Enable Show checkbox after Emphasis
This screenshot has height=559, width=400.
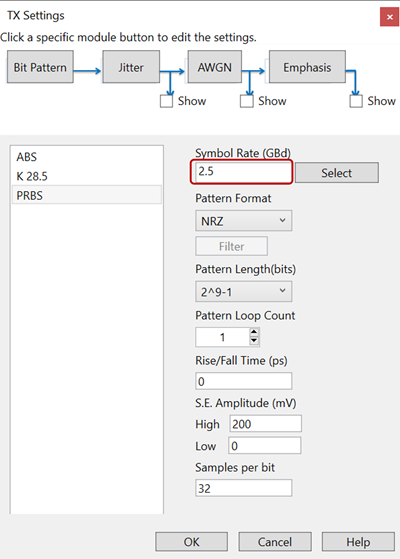[x=356, y=101]
